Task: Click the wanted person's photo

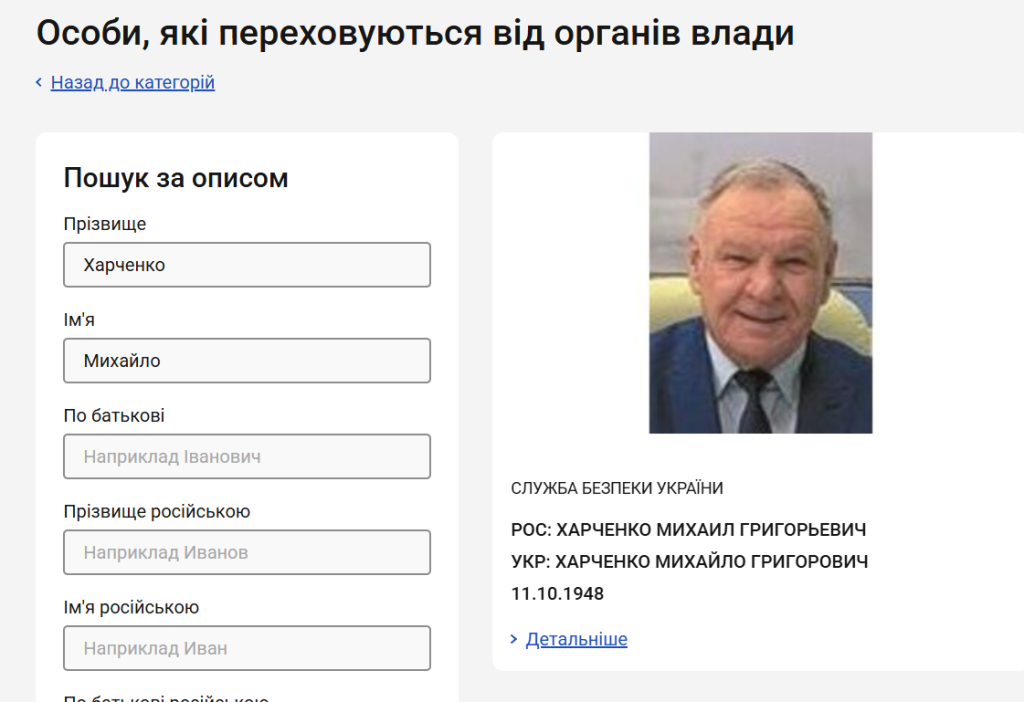Action: (760, 283)
